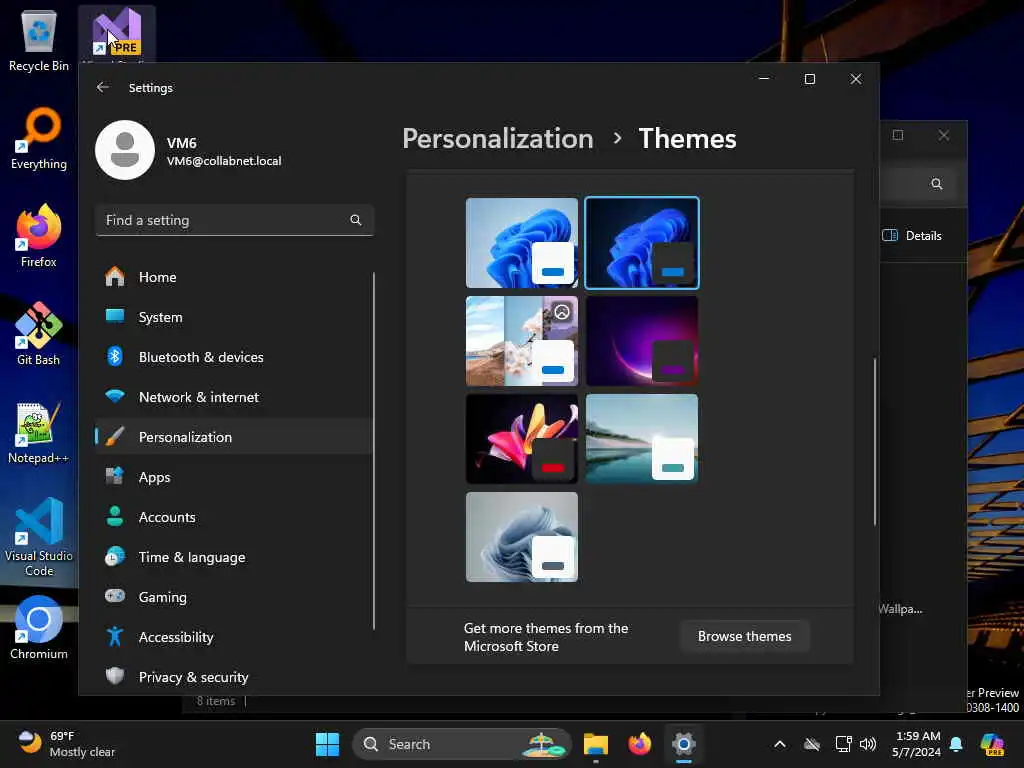Viewport: 1024px width, 768px height.
Task: Select the Visual Studio Code desktop shortcut
Action: 39,537
